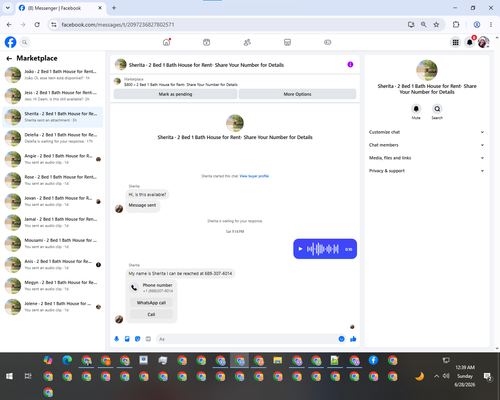Open Angie's conversation in the list

[x=53, y=159]
